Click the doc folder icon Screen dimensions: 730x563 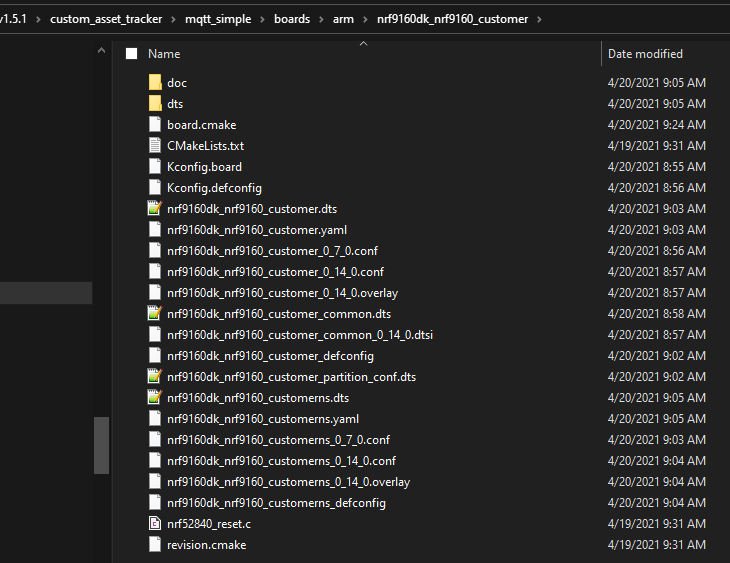point(155,83)
